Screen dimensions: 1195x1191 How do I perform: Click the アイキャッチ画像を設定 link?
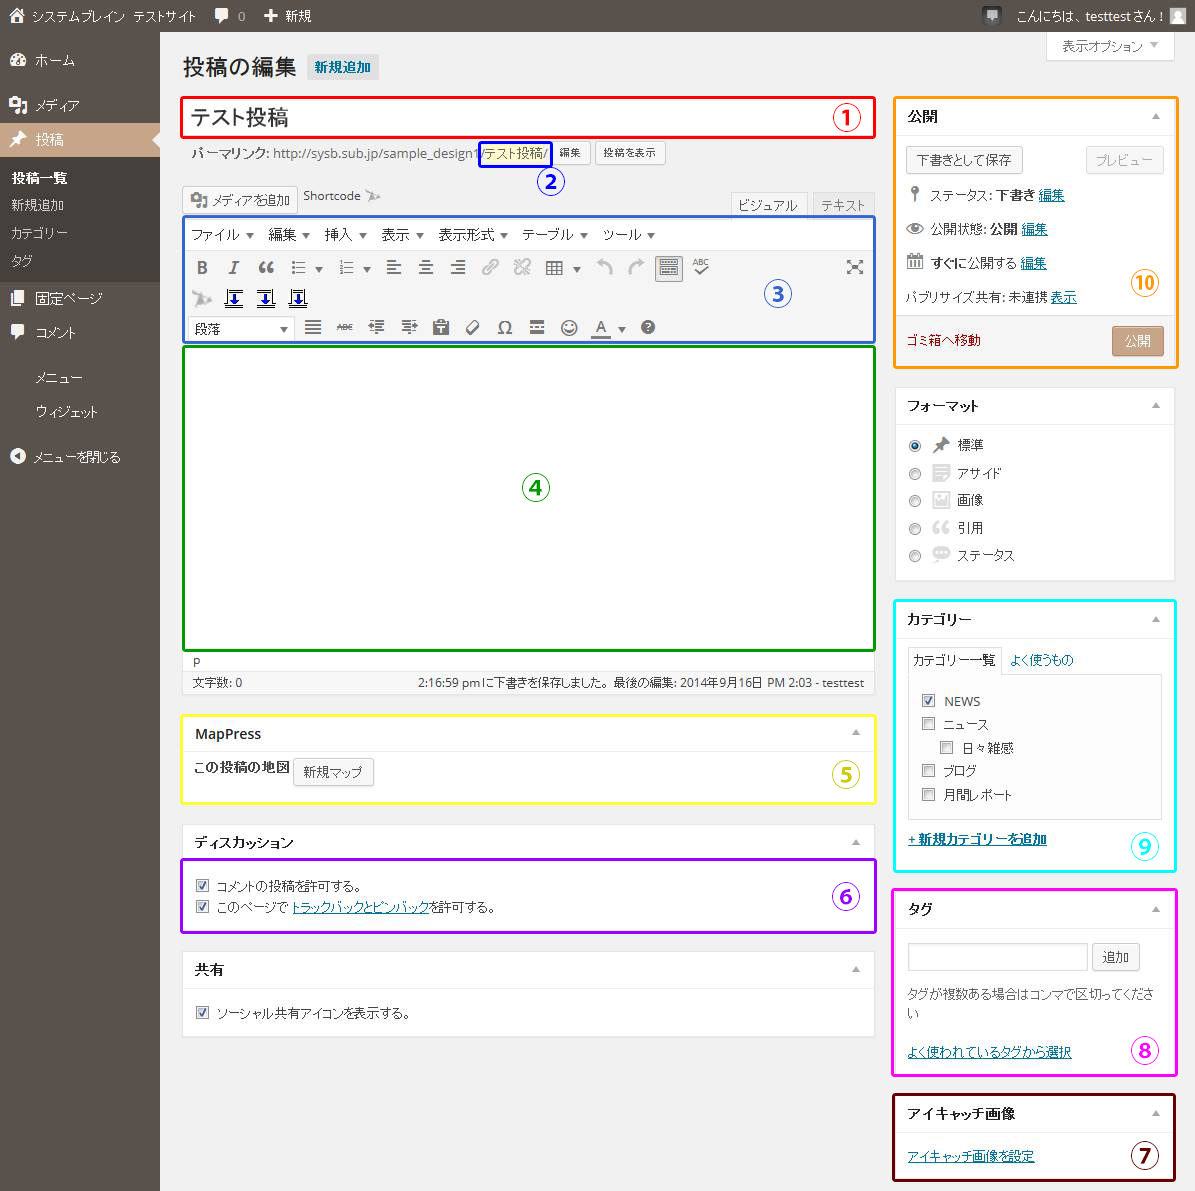click(970, 1157)
